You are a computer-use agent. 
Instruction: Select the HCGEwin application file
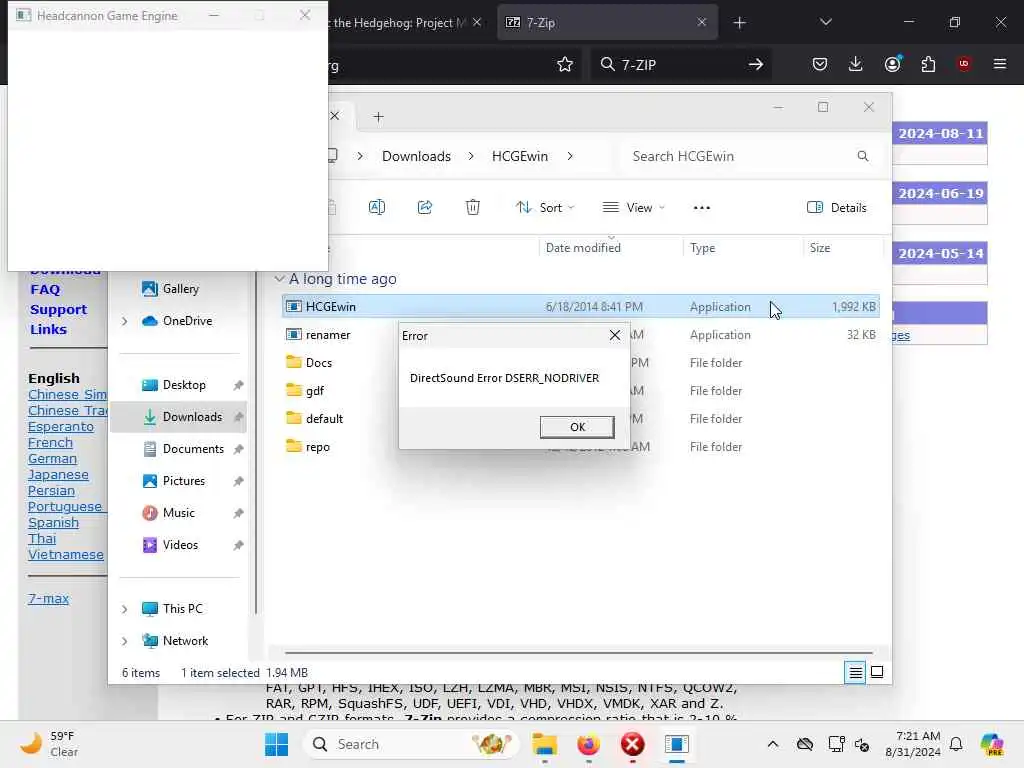[581, 306]
